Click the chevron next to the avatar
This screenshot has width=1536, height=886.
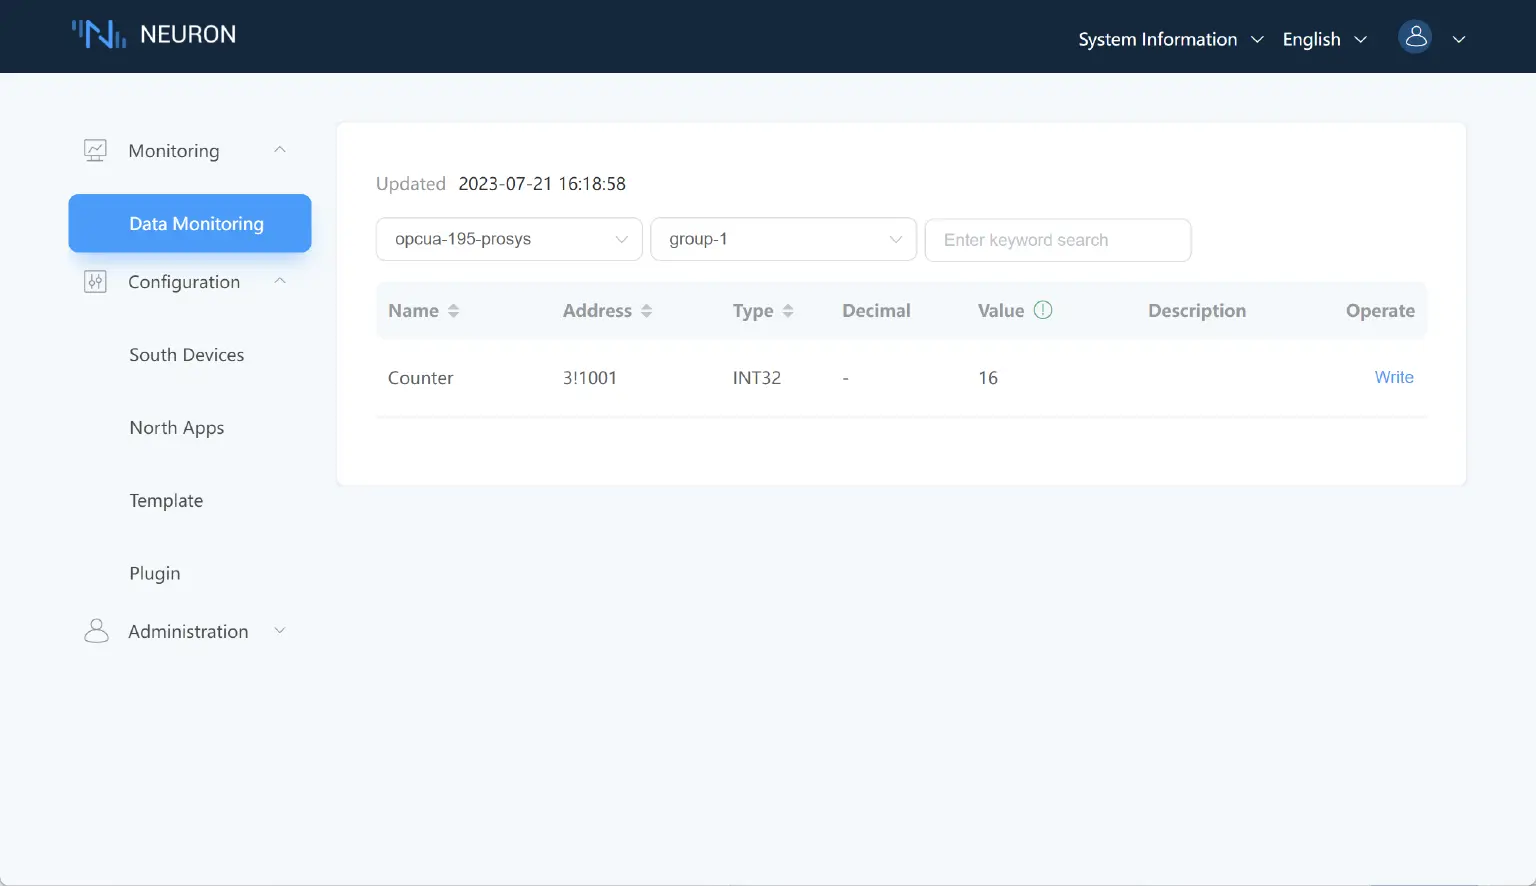[x=1459, y=38]
